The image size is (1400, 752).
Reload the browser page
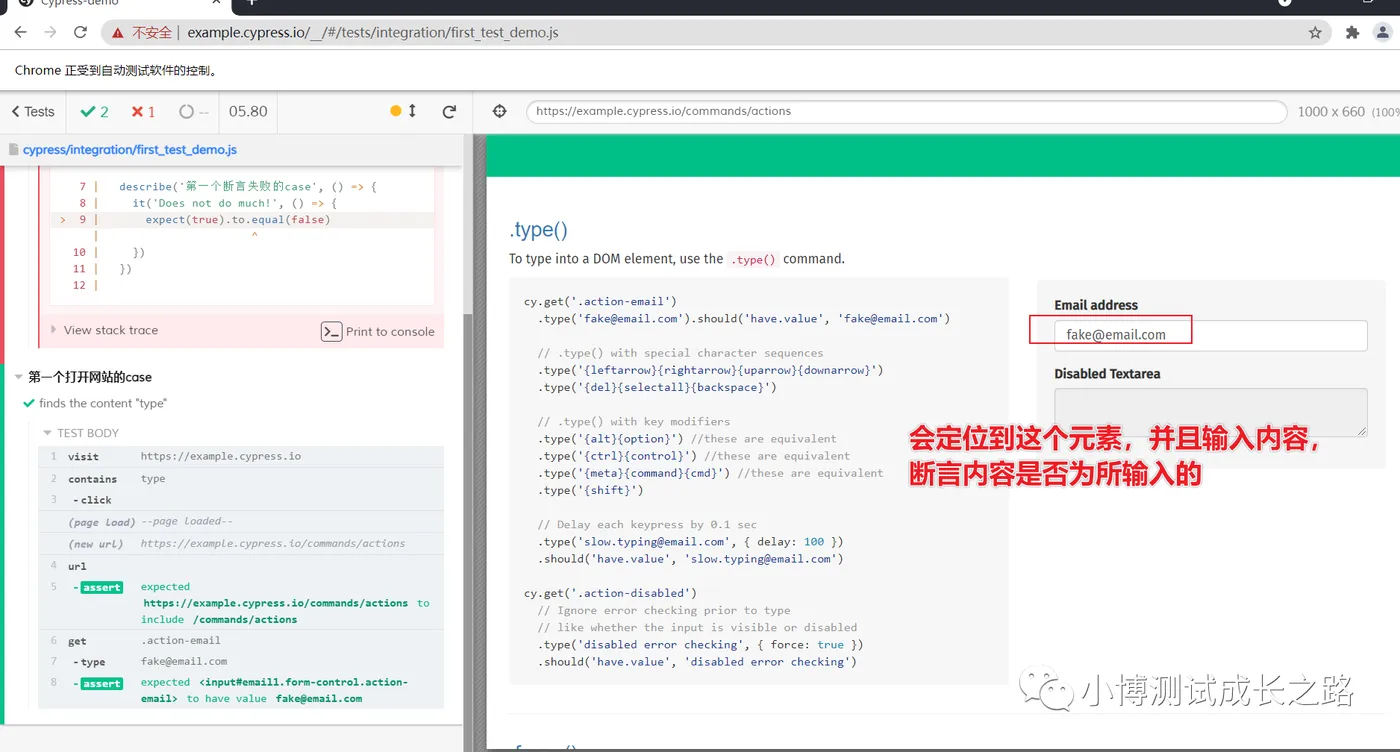[x=80, y=32]
